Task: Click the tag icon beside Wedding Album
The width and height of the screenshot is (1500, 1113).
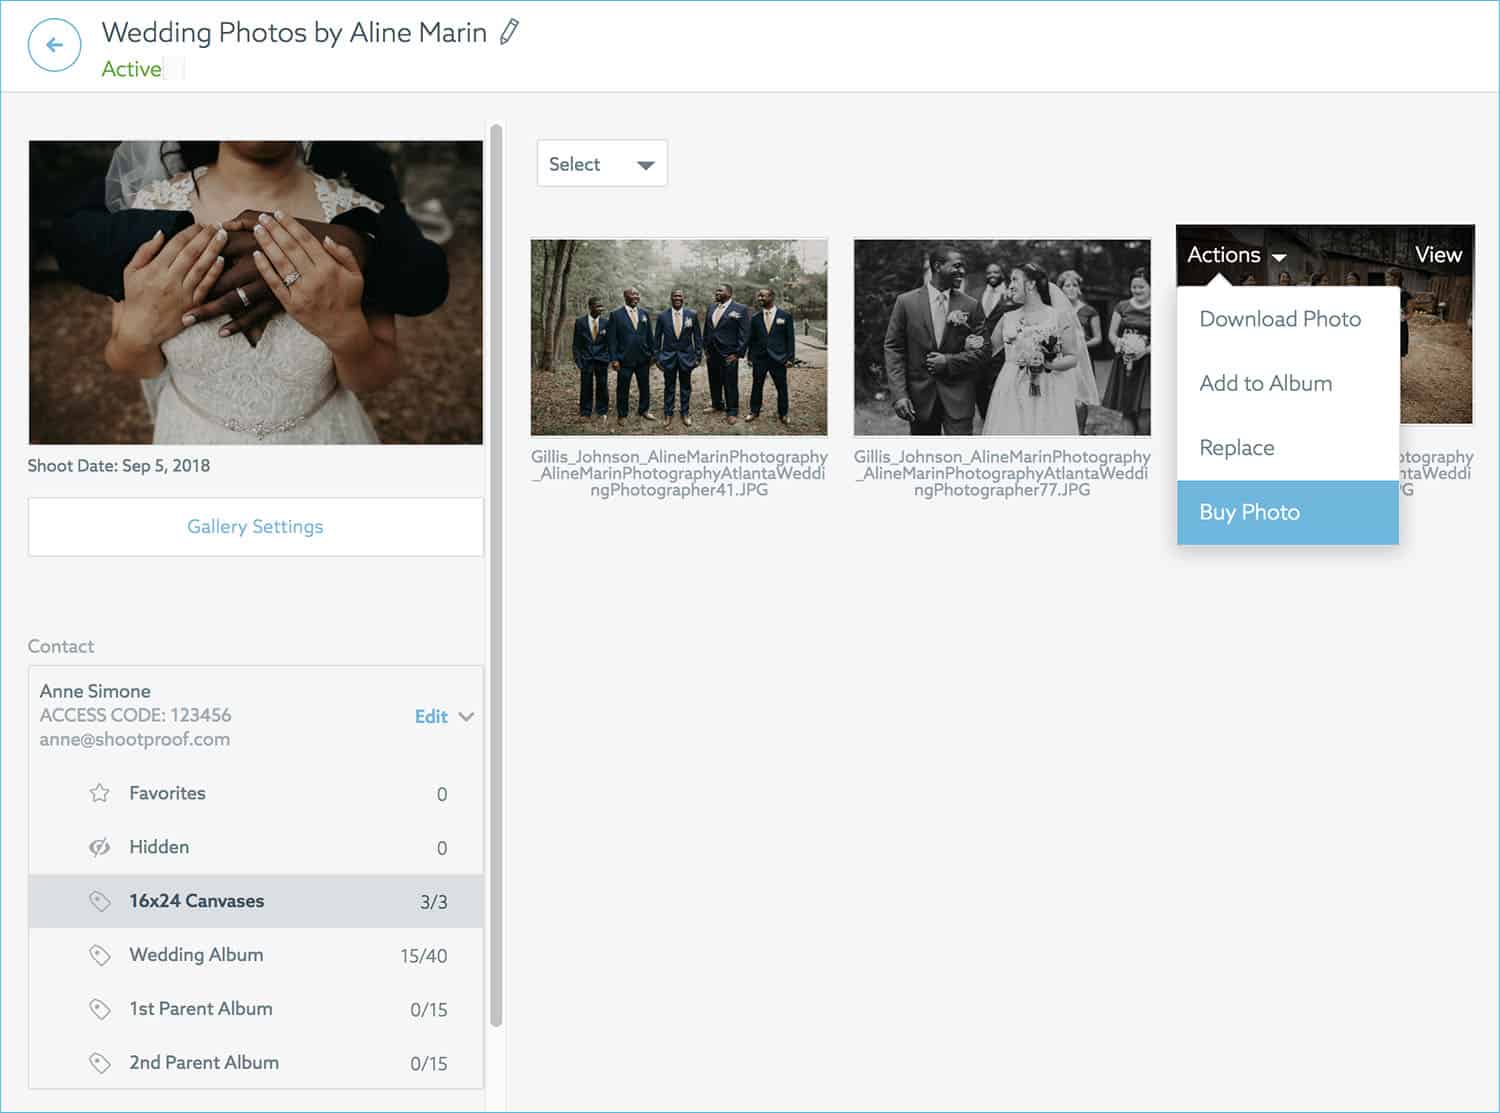Action: coord(99,955)
